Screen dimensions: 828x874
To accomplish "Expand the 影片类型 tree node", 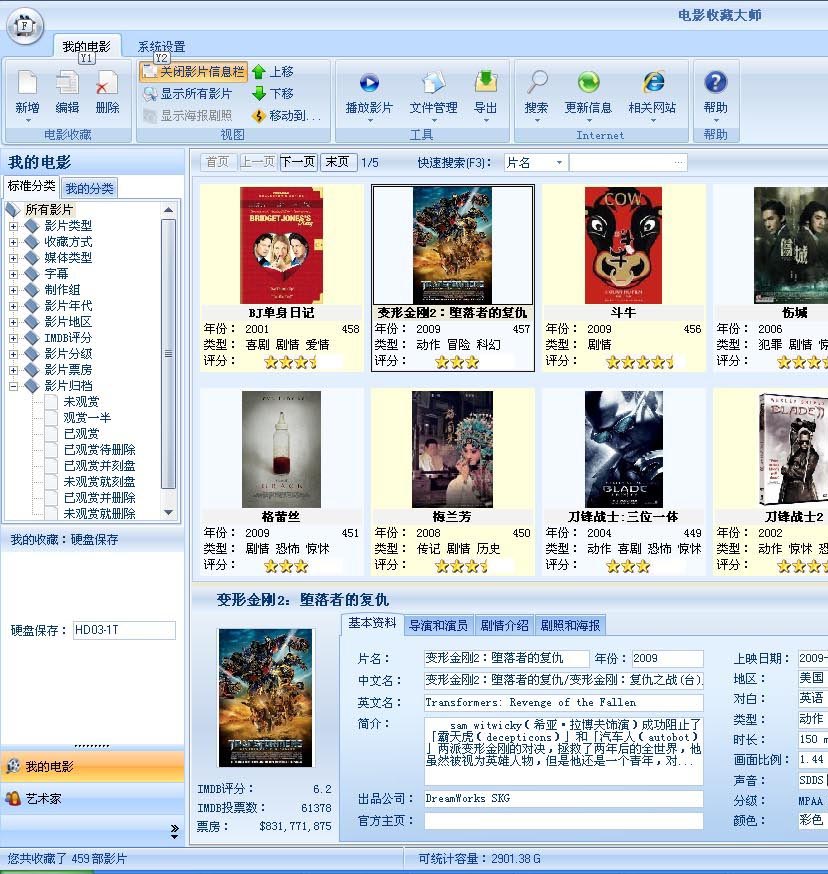I will 14,226.
